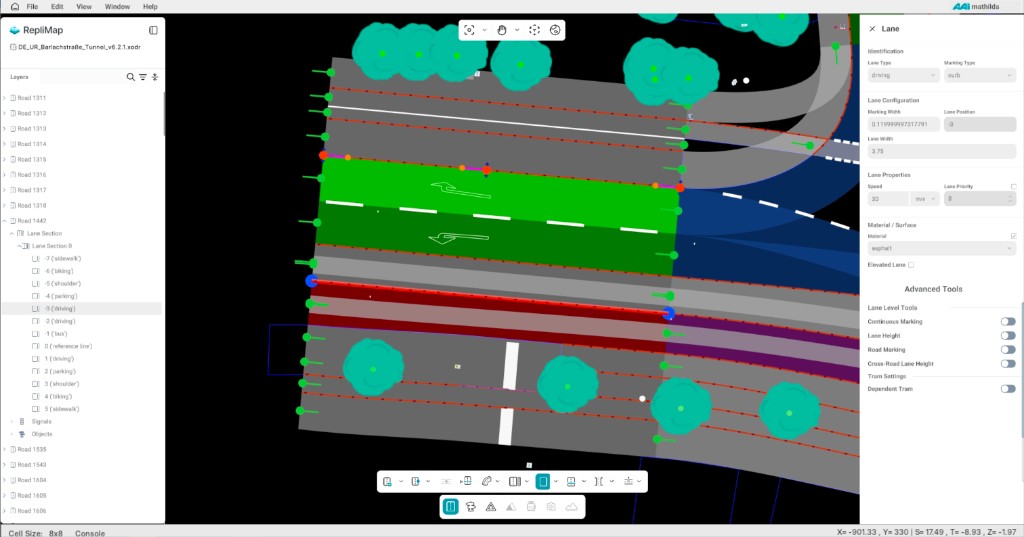Select the signals signpost mode icon
This screenshot has width=1024, height=537.
(470, 506)
